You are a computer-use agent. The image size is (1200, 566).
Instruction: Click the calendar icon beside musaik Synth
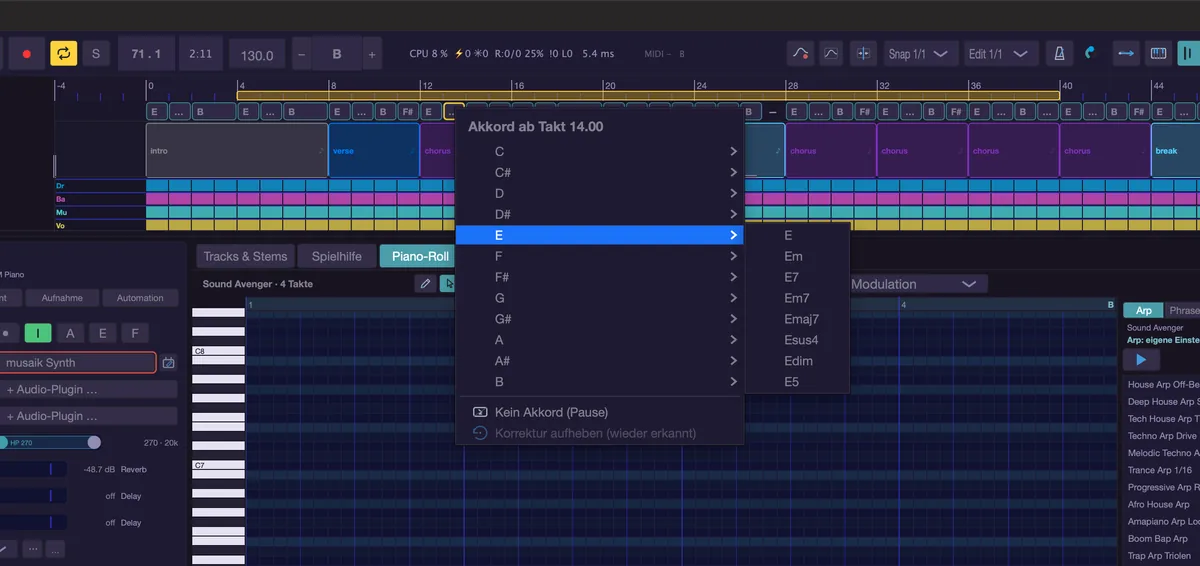pos(169,363)
